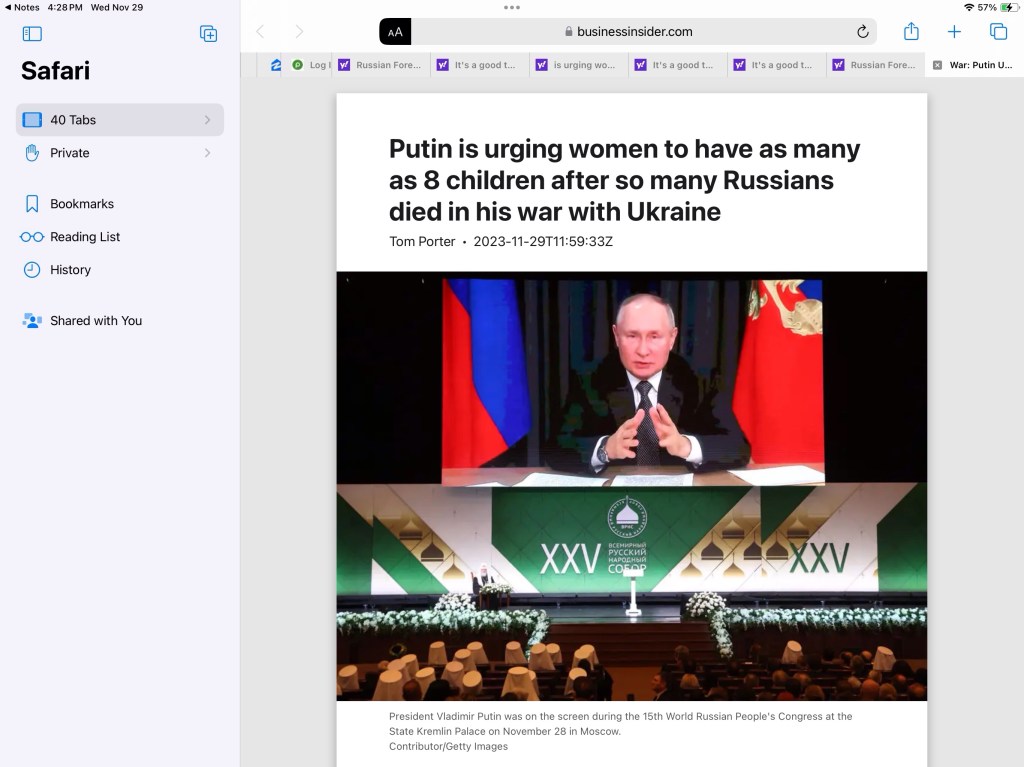The image size is (1024, 767).
Task: Add a new tab with plus icon
Action: (x=954, y=32)
